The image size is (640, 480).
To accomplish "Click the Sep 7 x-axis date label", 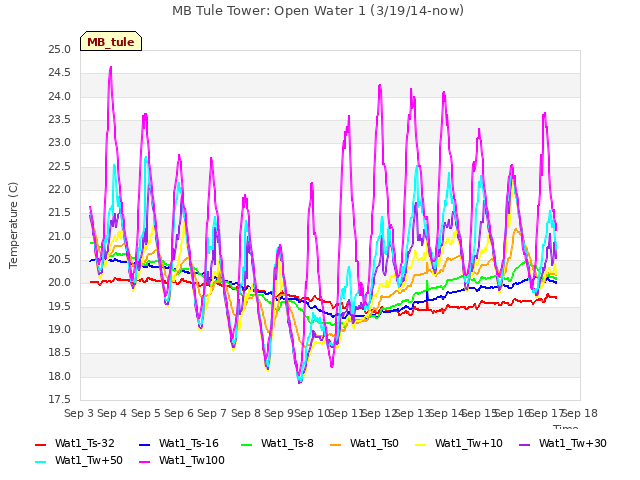I will tap(212, 413).
